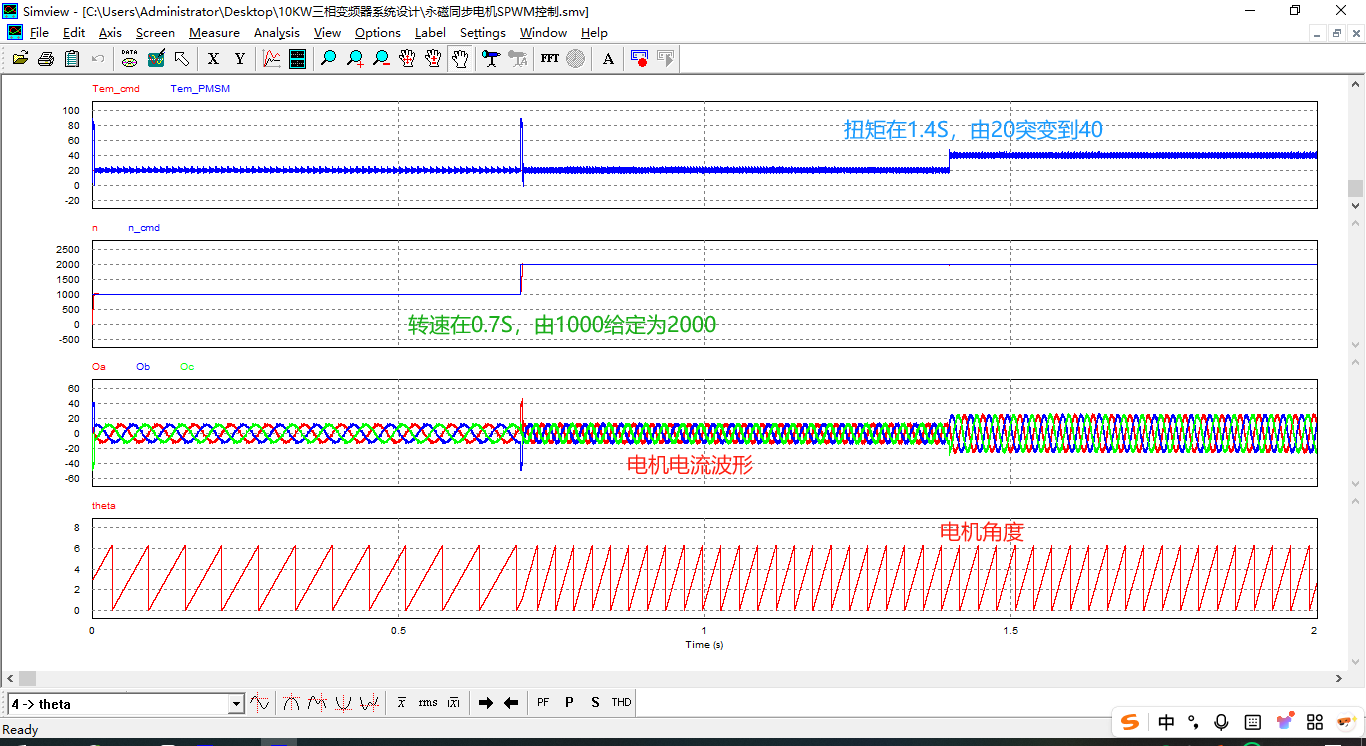Click the vertical scrollbar thumb
The height and width of the screenshot is (746, 1366).
coord(1355,188)
